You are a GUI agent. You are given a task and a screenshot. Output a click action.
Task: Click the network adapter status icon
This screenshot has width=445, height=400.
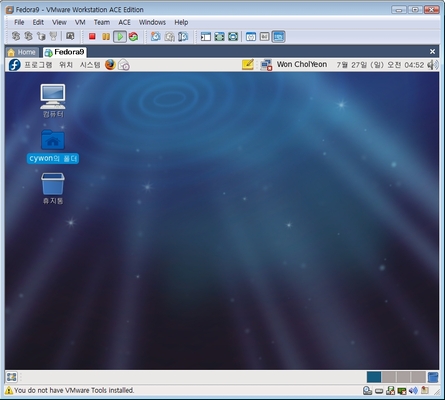pyautogui.click(x=402, y=390)
